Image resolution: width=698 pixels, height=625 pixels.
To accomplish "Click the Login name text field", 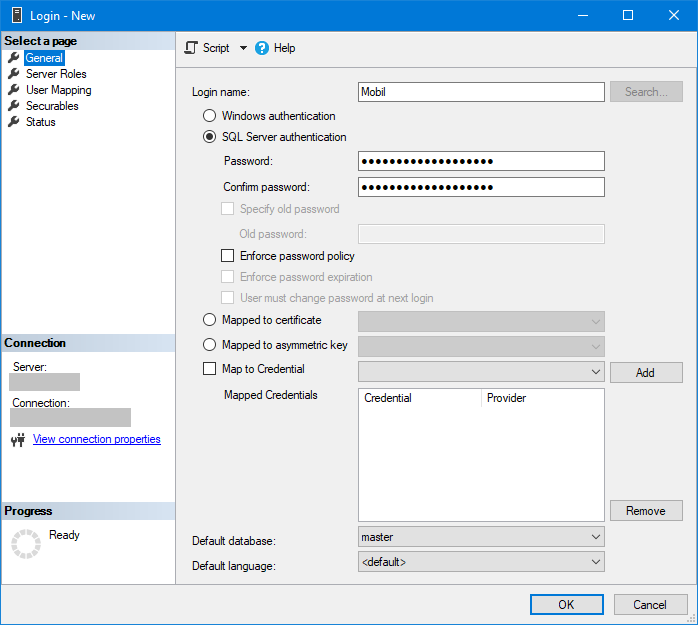I will tap(480, 92).
